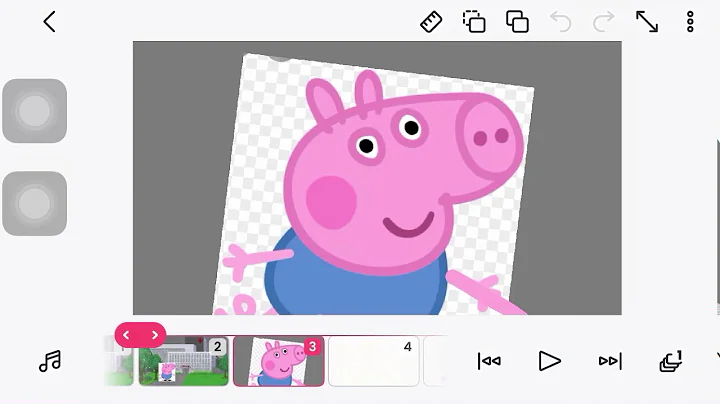
Task: Select empty frame 4 in timeline
Action: pos(374,361)
